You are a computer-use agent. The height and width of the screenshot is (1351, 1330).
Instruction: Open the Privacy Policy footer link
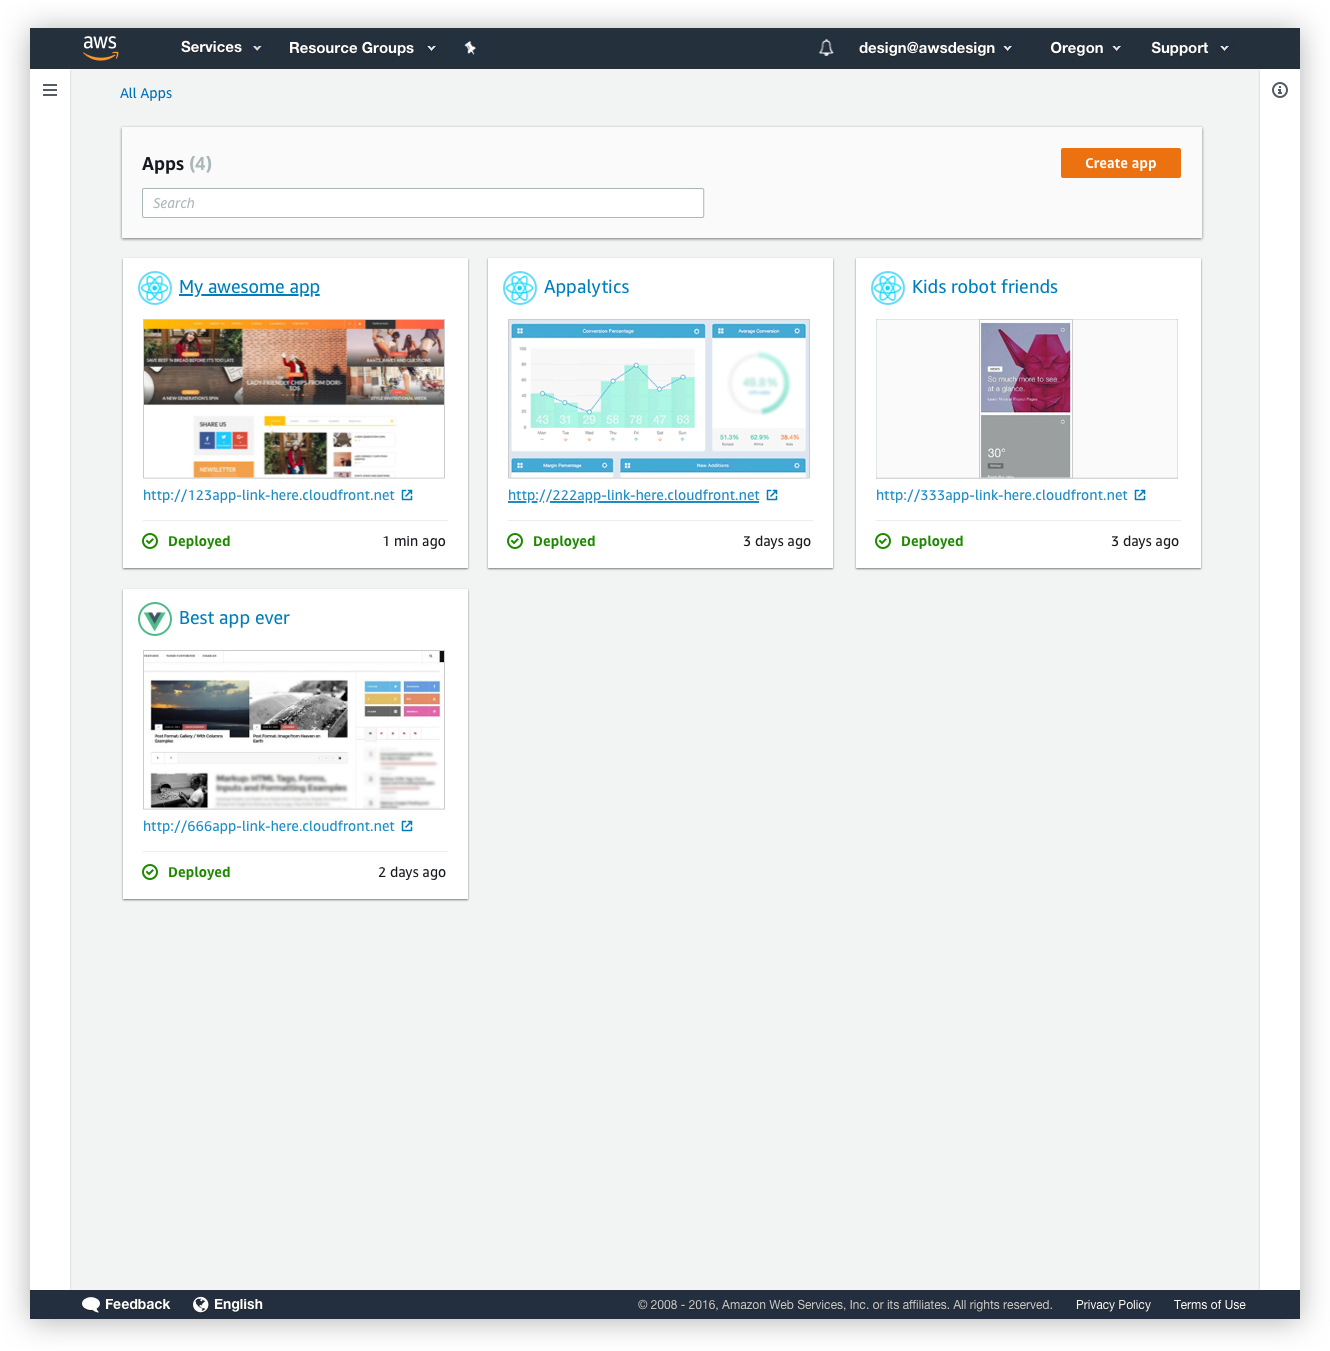pyautogui.click(x=1113, y=1305)
